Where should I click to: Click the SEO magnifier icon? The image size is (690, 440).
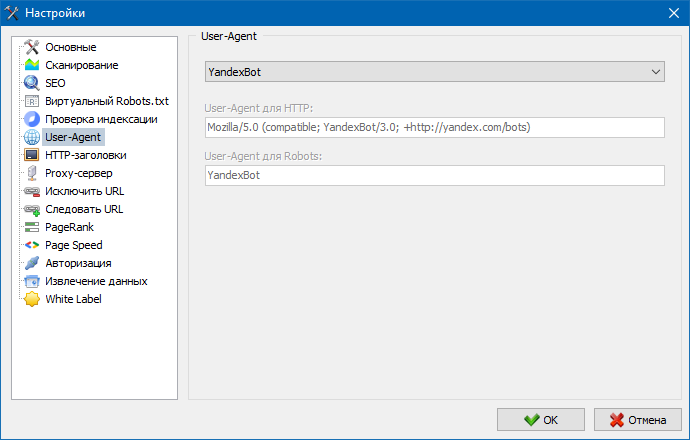click(x=32, y=83)
